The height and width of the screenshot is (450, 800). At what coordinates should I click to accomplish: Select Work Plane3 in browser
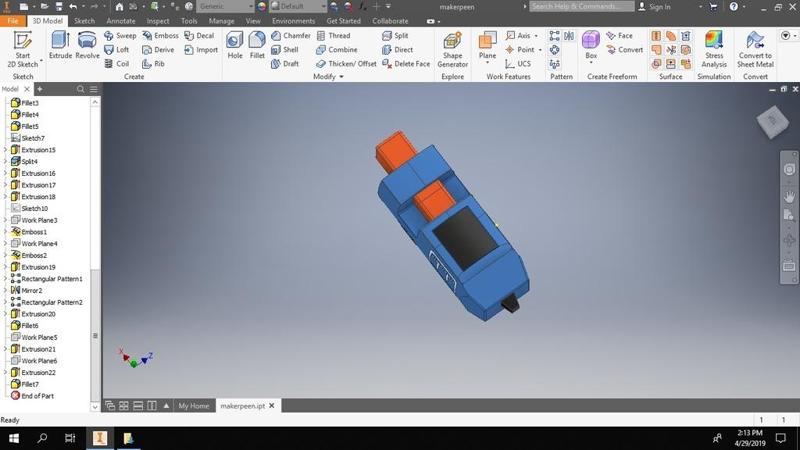pos(34,220)
